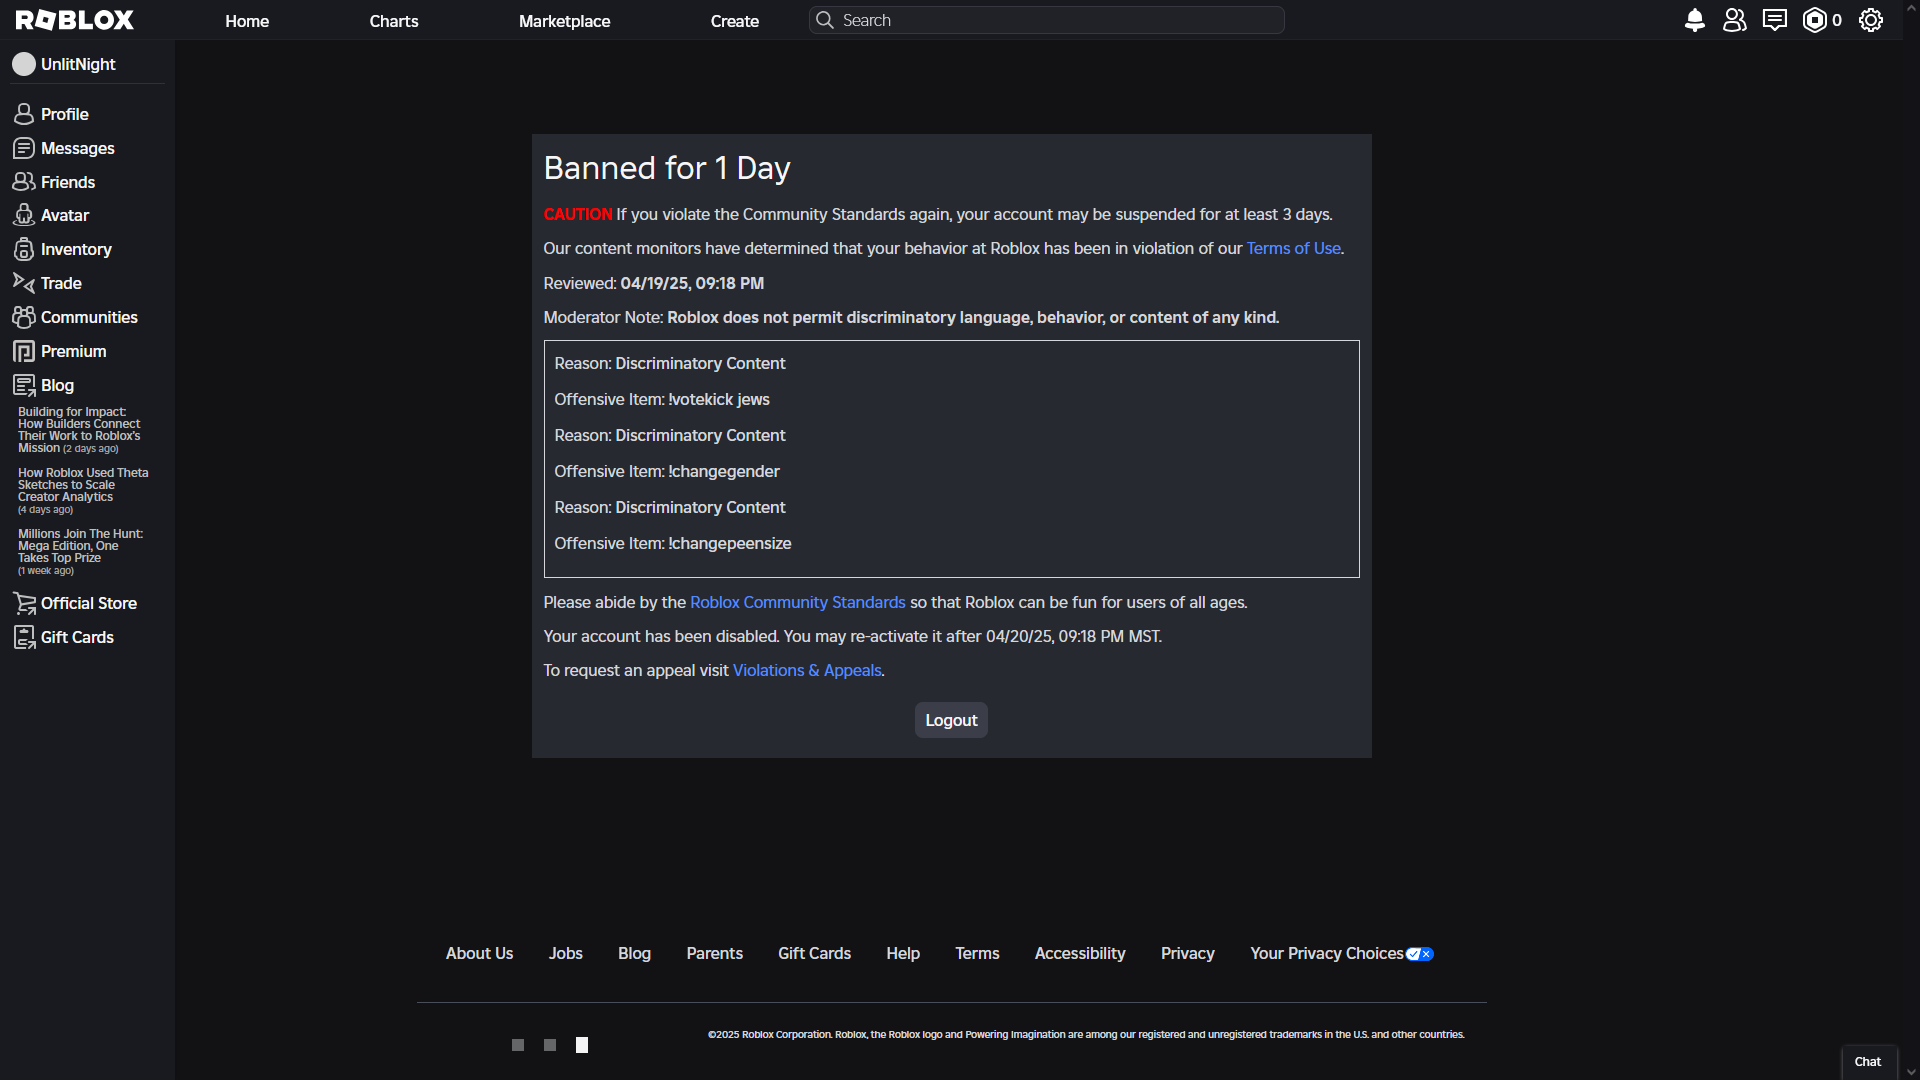Click the Avatar sidebar label
This screenshot has width=1920, height=1080.
coord(65,215)
